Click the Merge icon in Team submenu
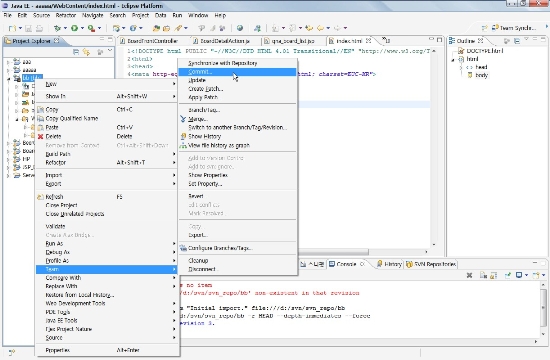This screenshot has height=360, width=550. point(183,119)
